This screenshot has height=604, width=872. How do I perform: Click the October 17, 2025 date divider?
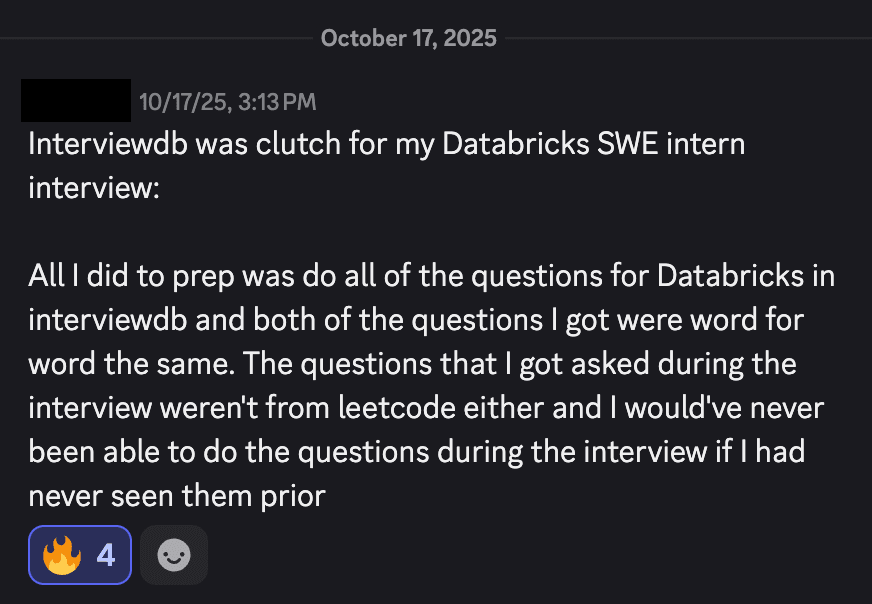[x=408, y=39]
